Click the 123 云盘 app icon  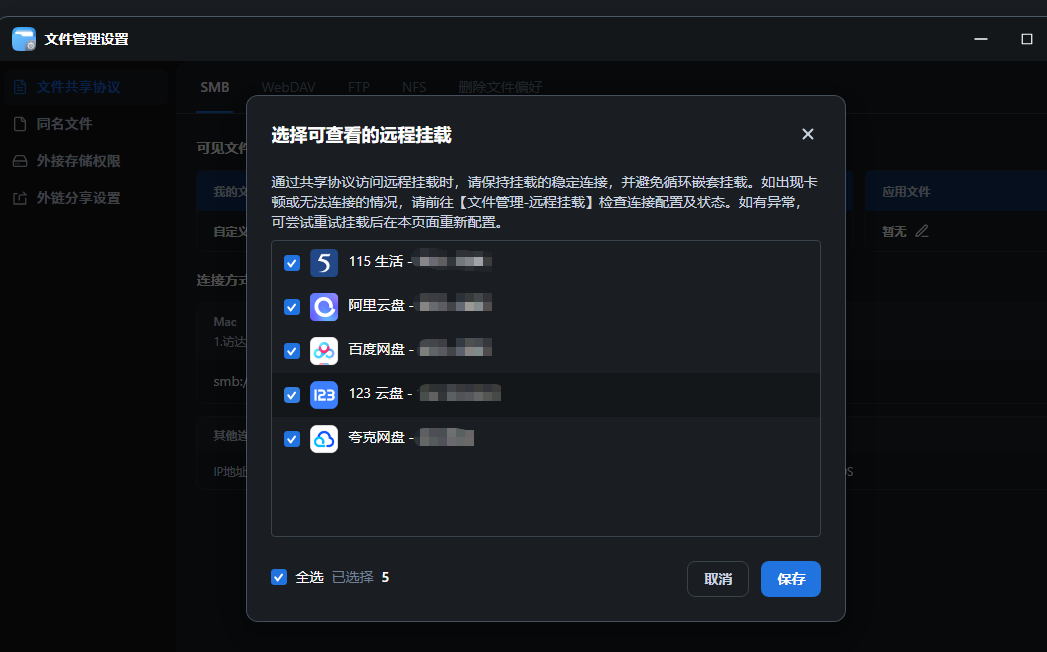pyautogui.click(x=324, y=395)
